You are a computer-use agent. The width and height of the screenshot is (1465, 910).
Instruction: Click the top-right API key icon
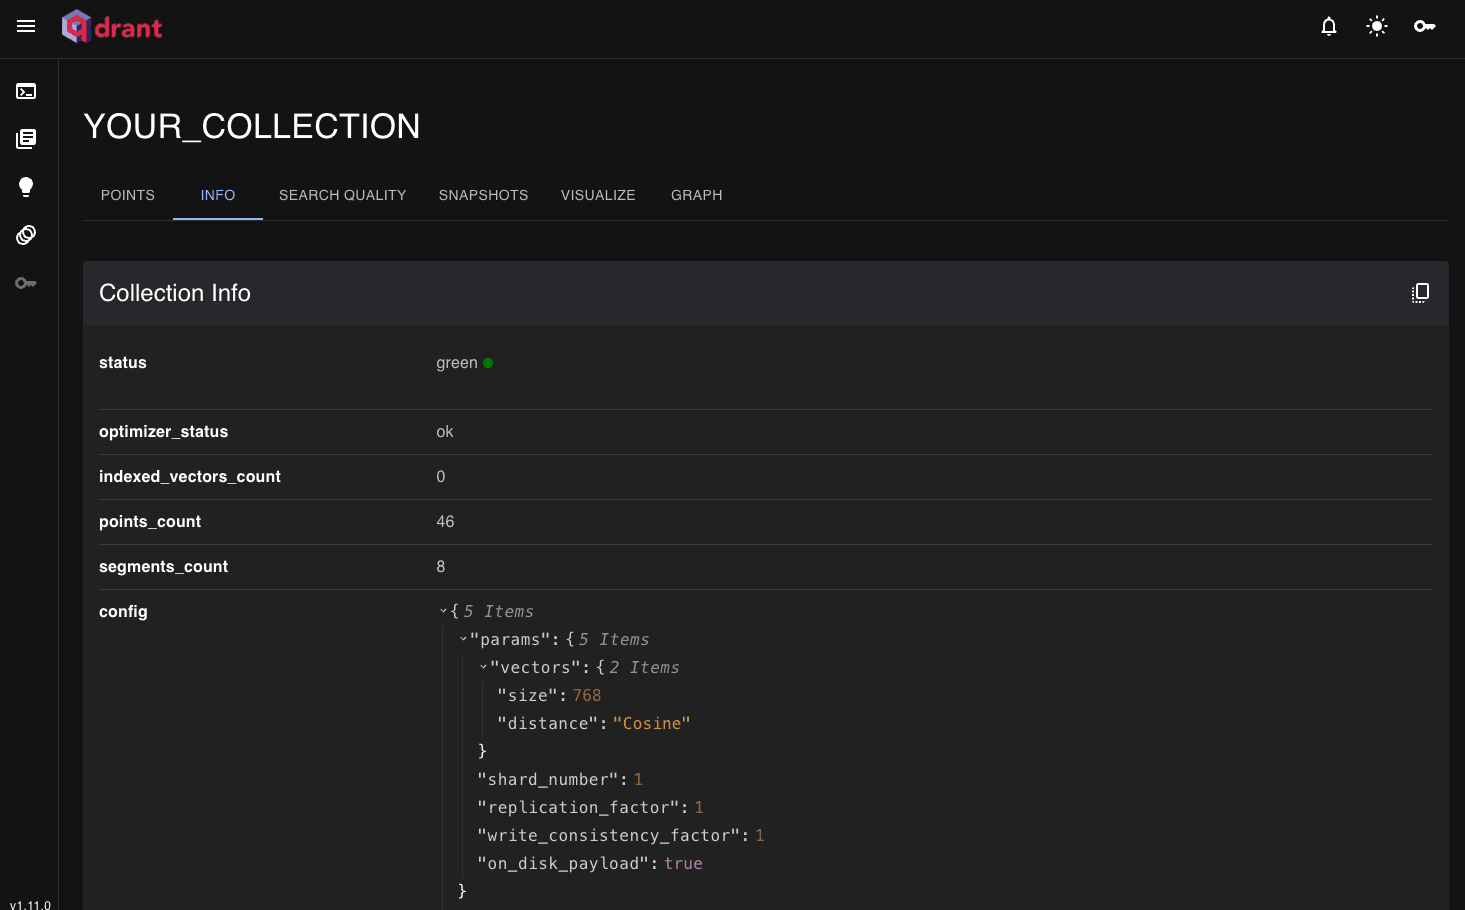[x=1425, y=27]
